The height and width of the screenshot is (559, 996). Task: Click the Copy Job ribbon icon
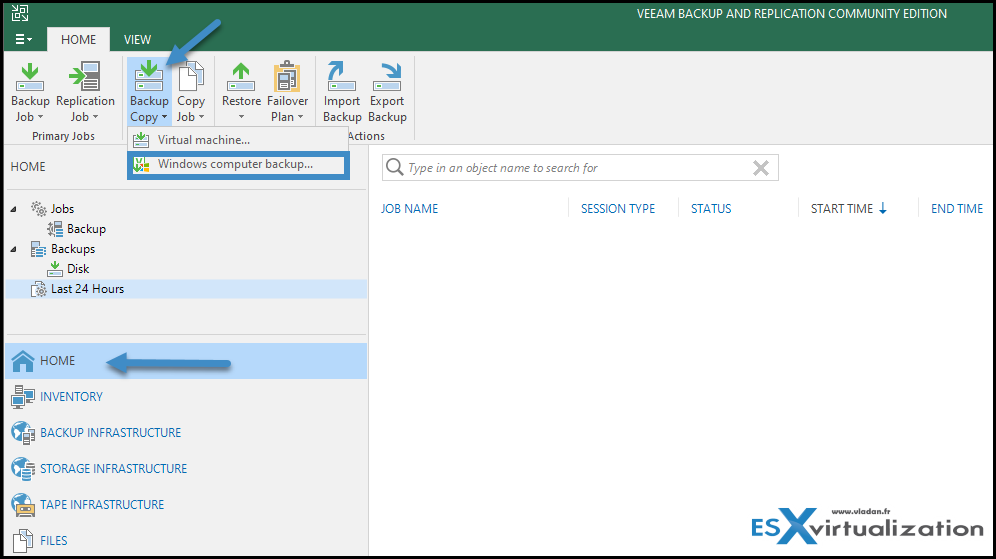(x=191, y=77)
